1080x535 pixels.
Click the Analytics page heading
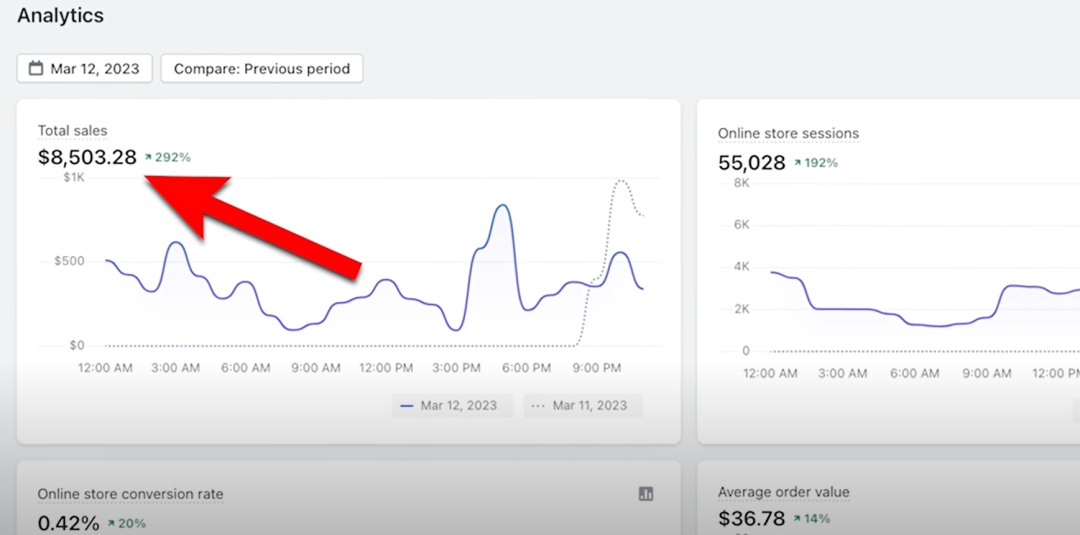60,16
